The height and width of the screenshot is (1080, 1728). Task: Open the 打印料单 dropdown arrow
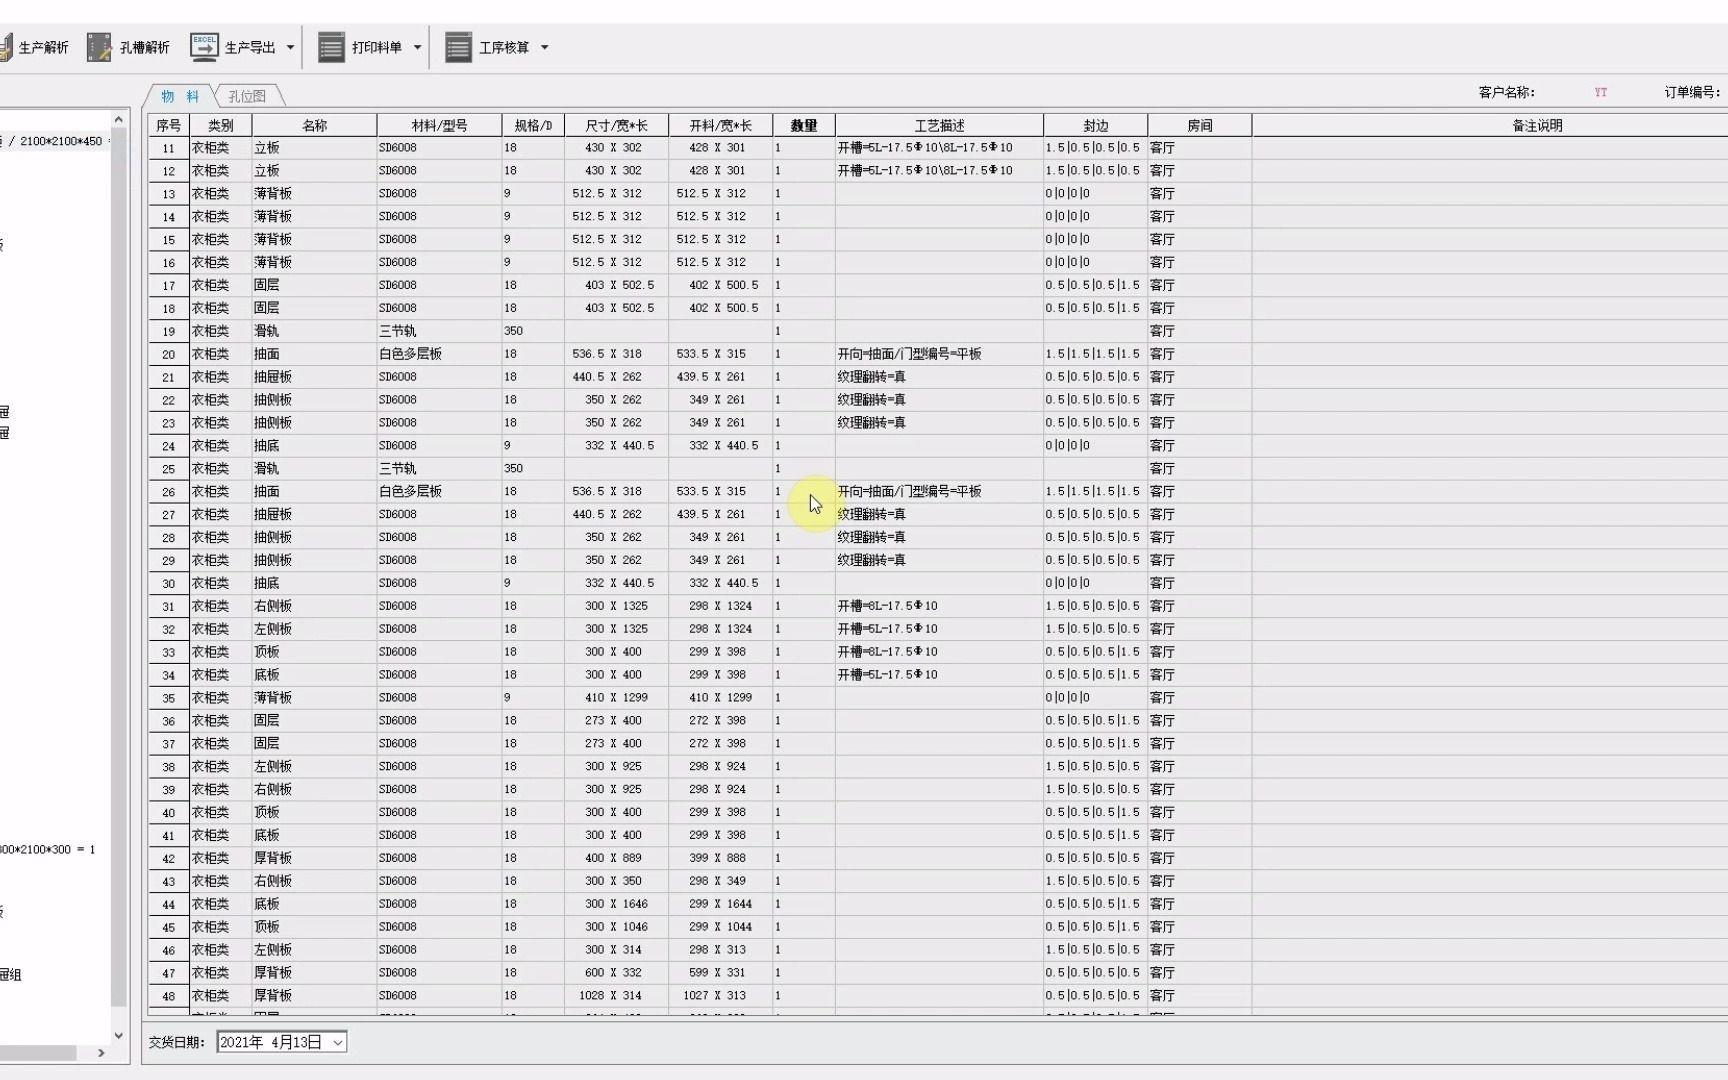(417, 47)
